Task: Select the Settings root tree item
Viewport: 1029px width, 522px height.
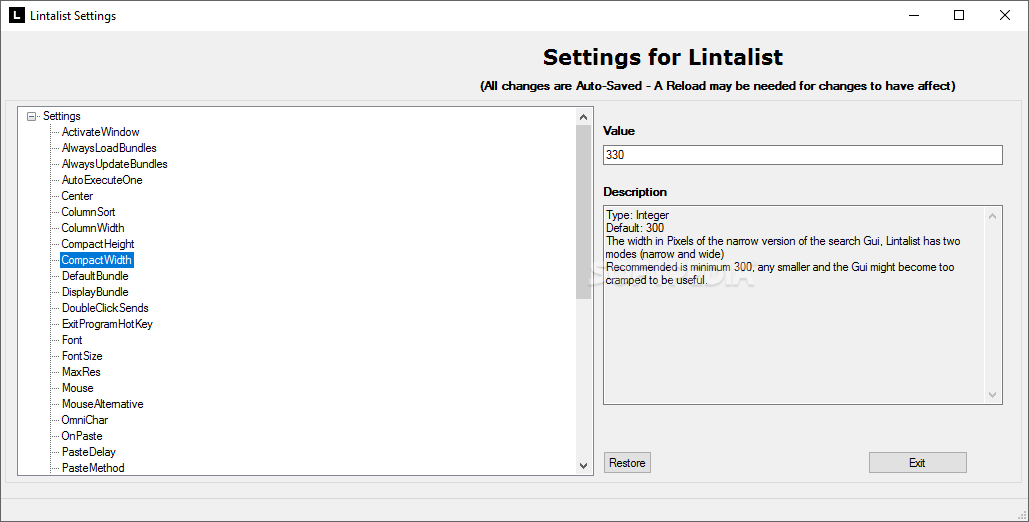Action: click(x=62, y=116)
